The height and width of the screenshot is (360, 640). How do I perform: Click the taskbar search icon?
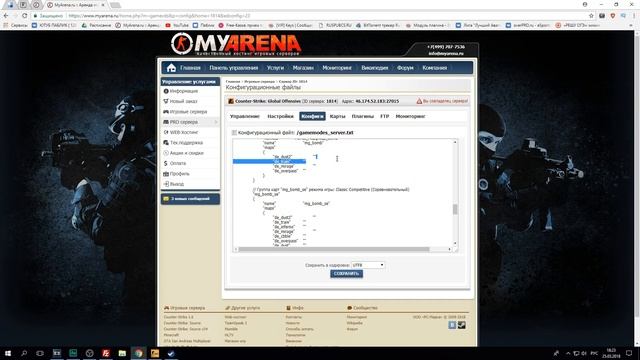pos(24,353)
